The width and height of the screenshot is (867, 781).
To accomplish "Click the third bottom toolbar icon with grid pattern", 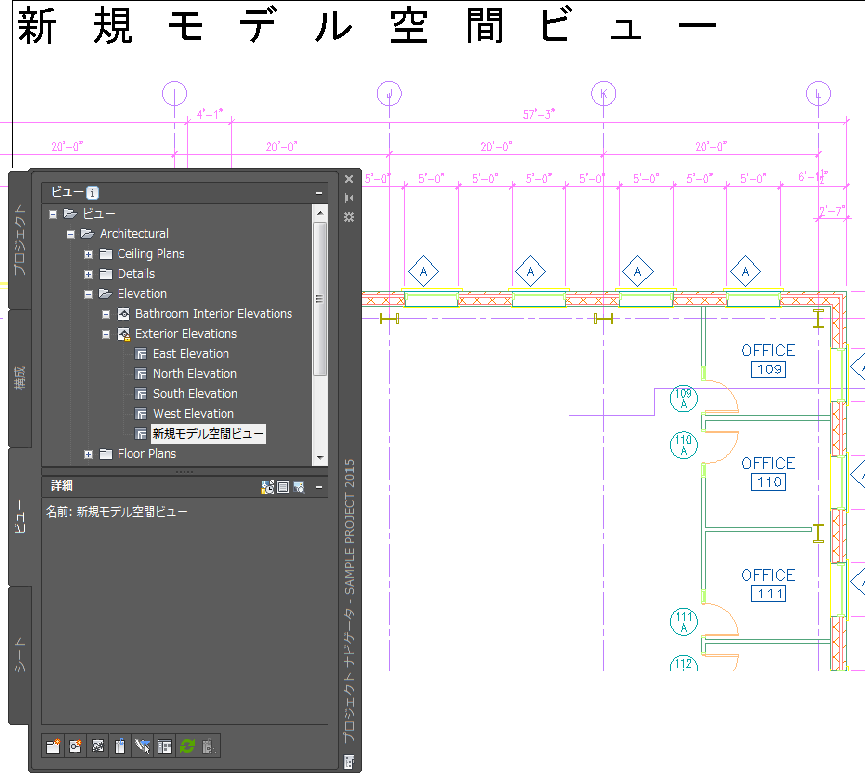I will tap(98, 746).
